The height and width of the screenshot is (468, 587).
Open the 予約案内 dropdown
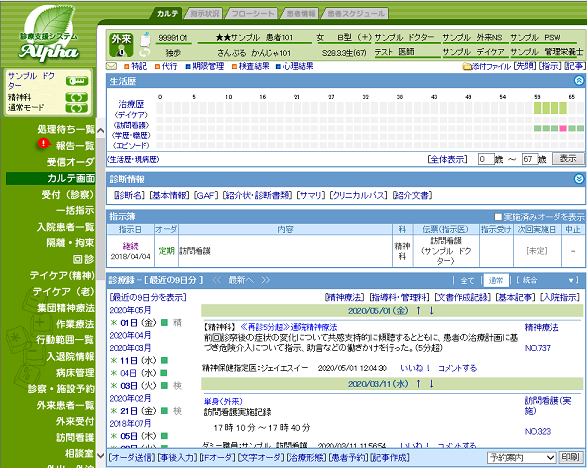[521, 458]
